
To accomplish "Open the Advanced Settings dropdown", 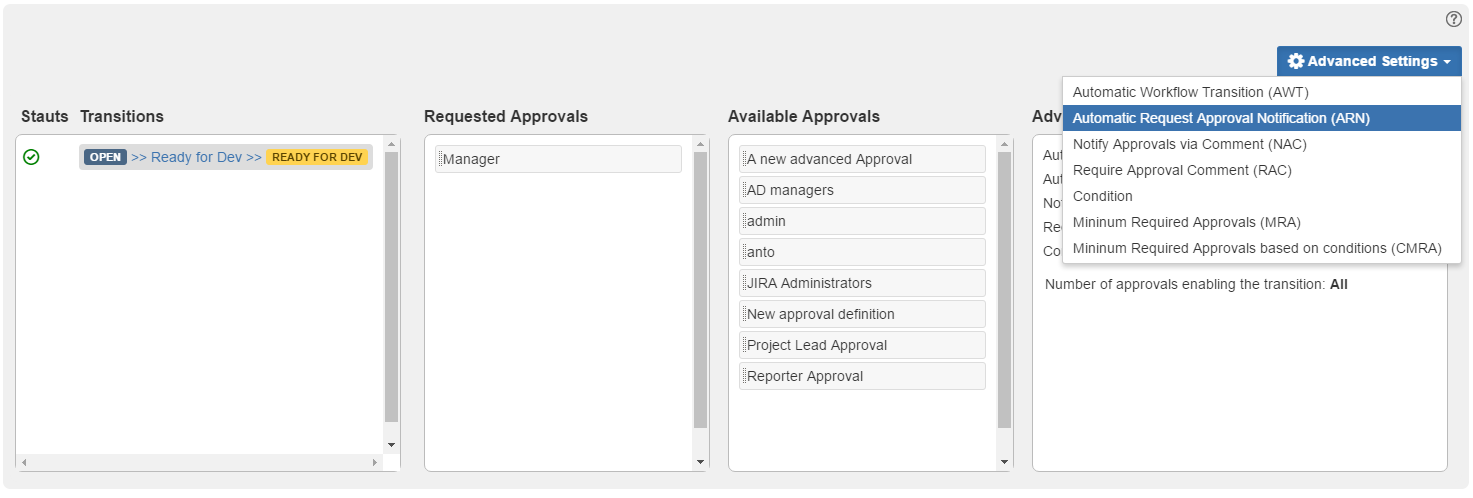I will (1369, 61).
